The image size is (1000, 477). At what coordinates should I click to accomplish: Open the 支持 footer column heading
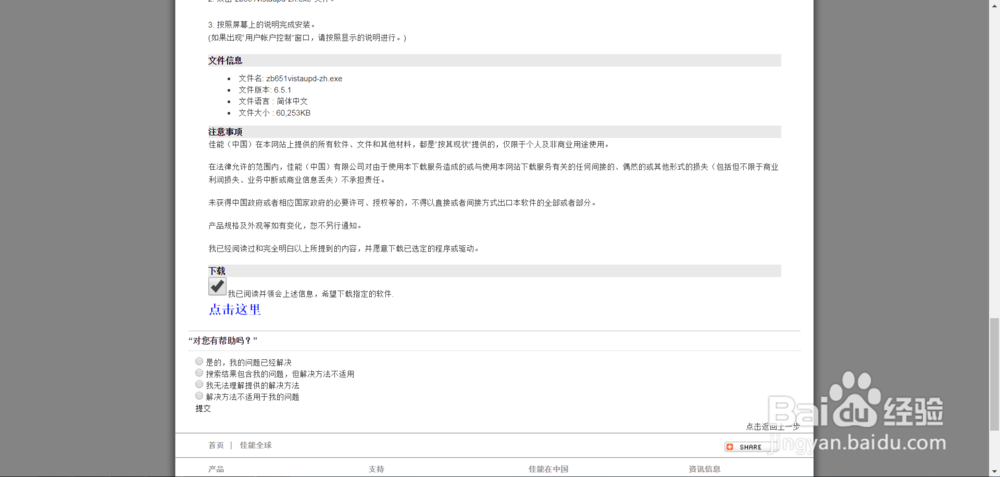point(376,469)
